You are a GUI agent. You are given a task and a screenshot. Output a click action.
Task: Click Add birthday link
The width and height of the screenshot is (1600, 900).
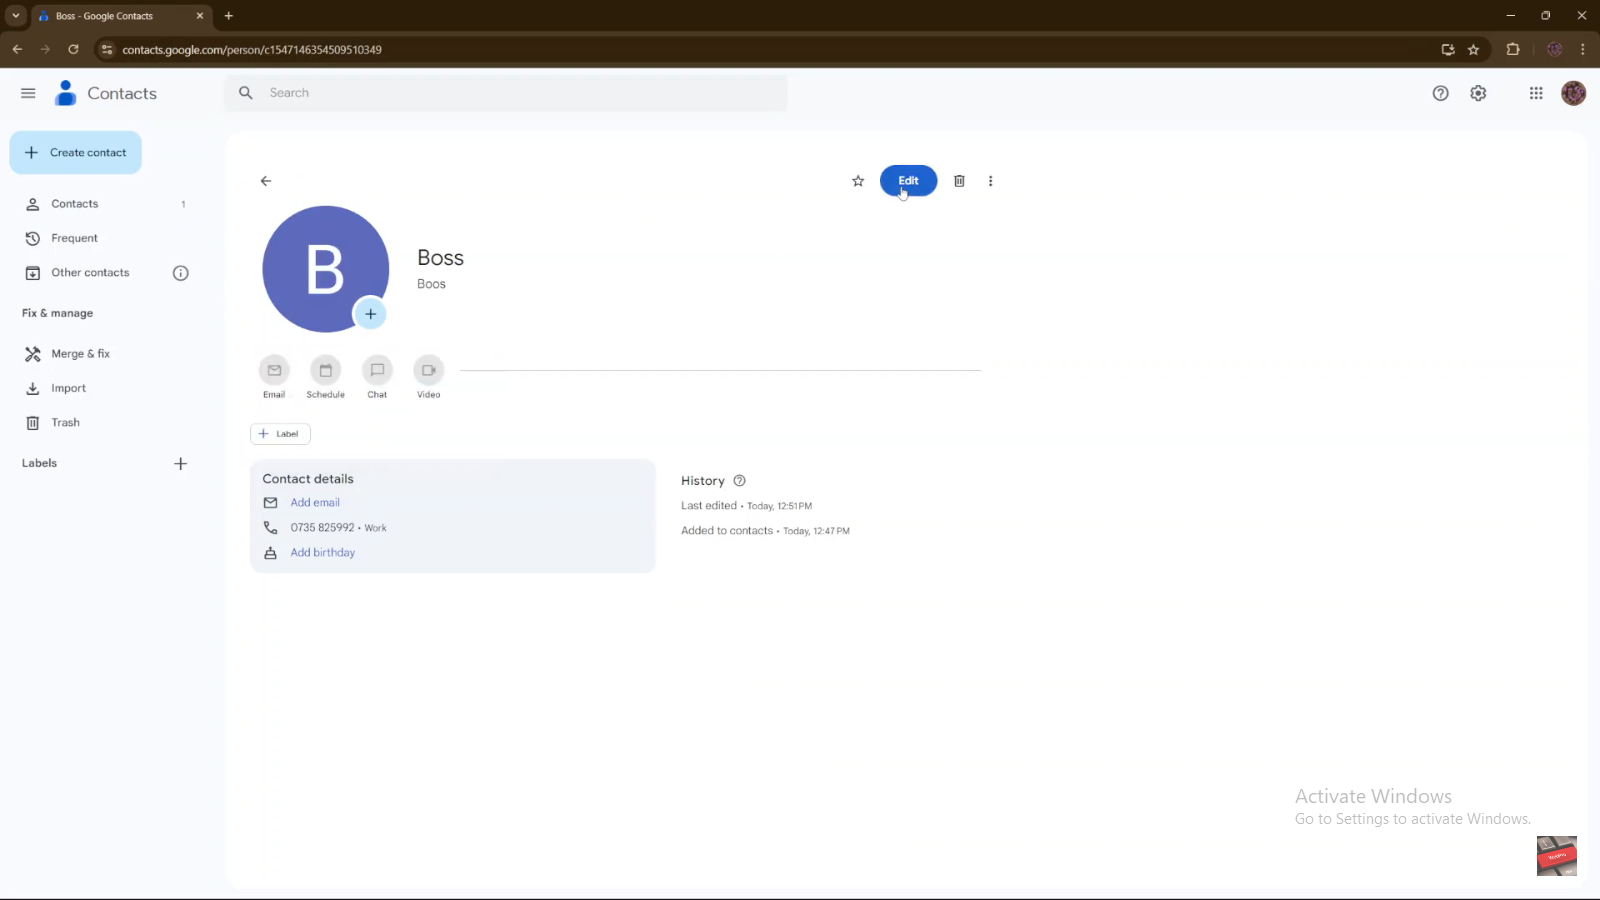[323, 553]
